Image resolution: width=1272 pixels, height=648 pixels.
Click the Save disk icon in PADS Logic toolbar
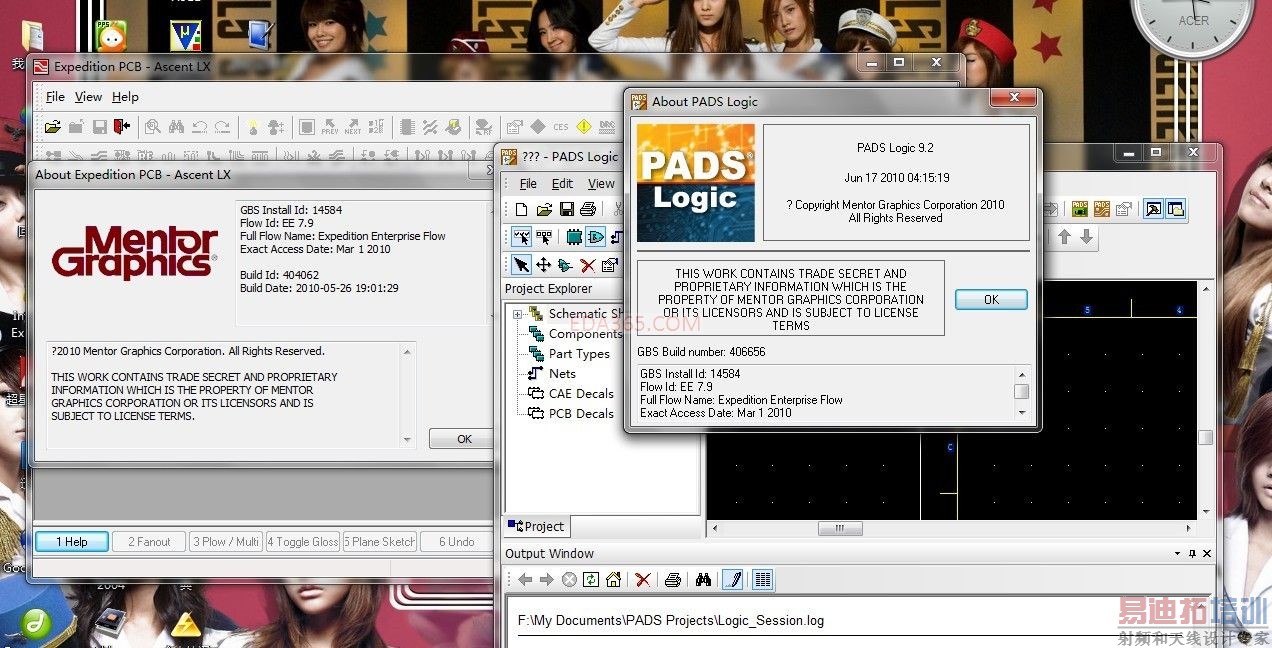click(566, 209)
